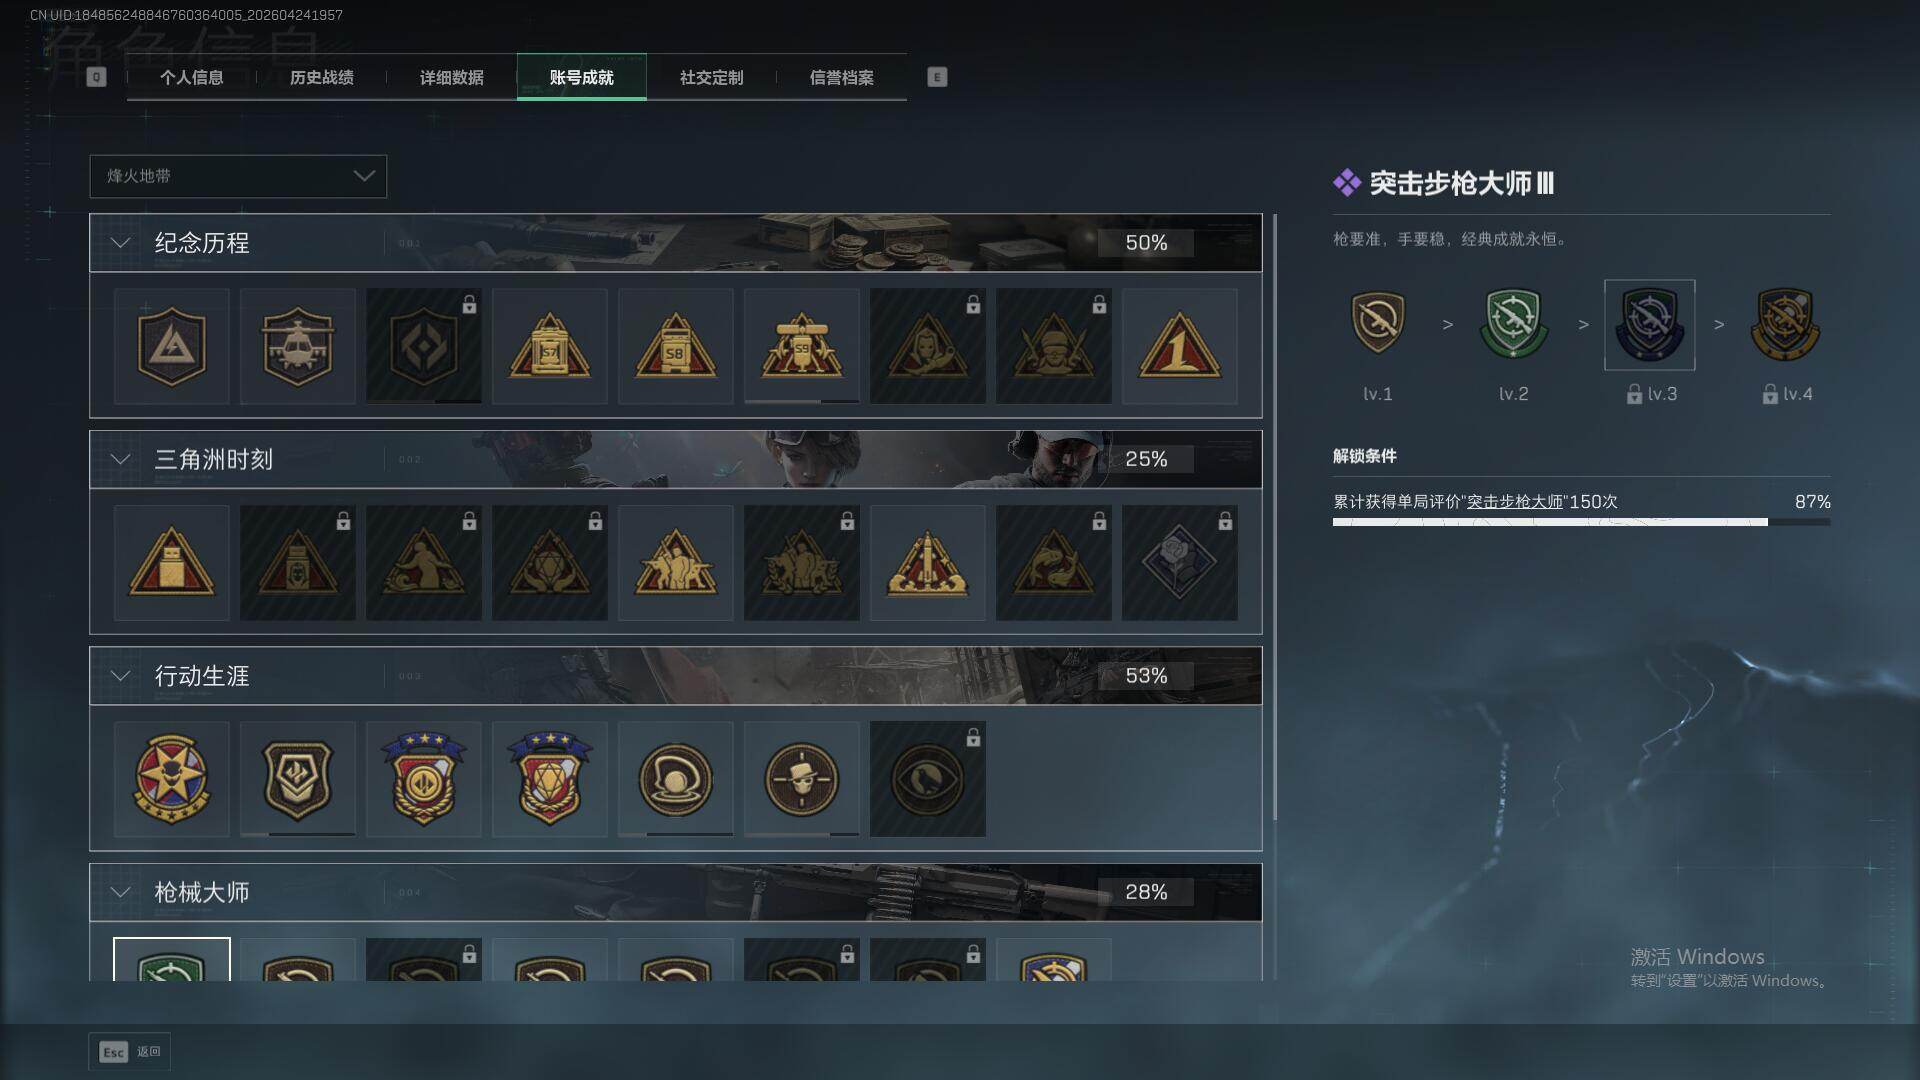The height and width of the screenshot is (1080, 1920).
Task: Click the achievement list vertical scrollbar
Action: (1274, 517)
